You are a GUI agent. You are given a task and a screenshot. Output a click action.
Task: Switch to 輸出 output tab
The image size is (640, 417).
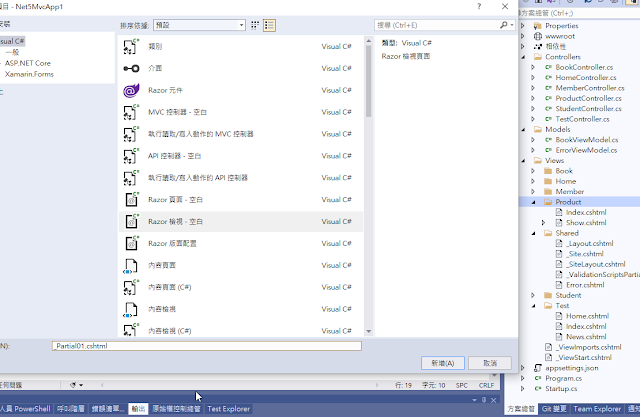138,409
